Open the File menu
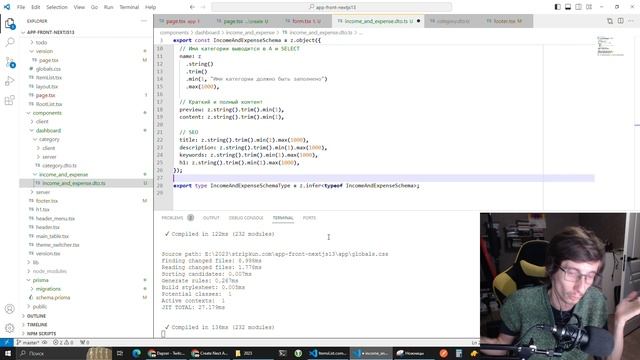640x360 pixels. (21, 7)
